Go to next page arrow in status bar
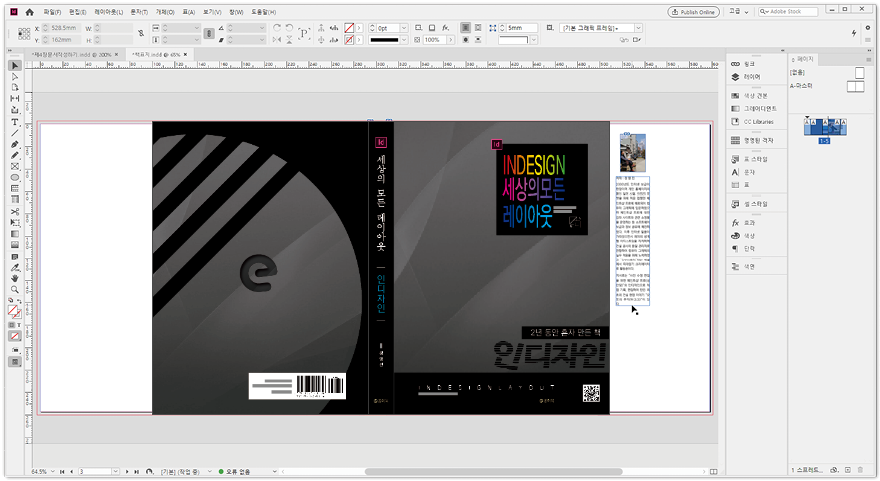This screenshot has width=880, height=481. click(x=127, y=471)
